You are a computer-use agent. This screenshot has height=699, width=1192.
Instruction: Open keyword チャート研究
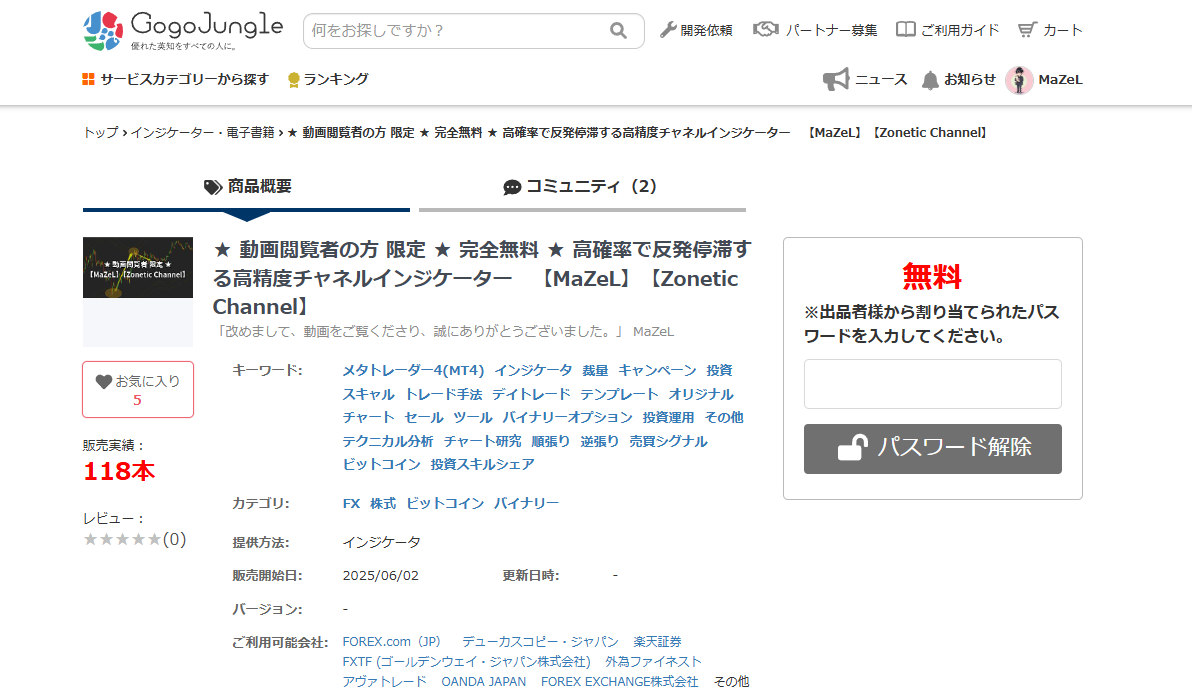click(x=482, y=441)
